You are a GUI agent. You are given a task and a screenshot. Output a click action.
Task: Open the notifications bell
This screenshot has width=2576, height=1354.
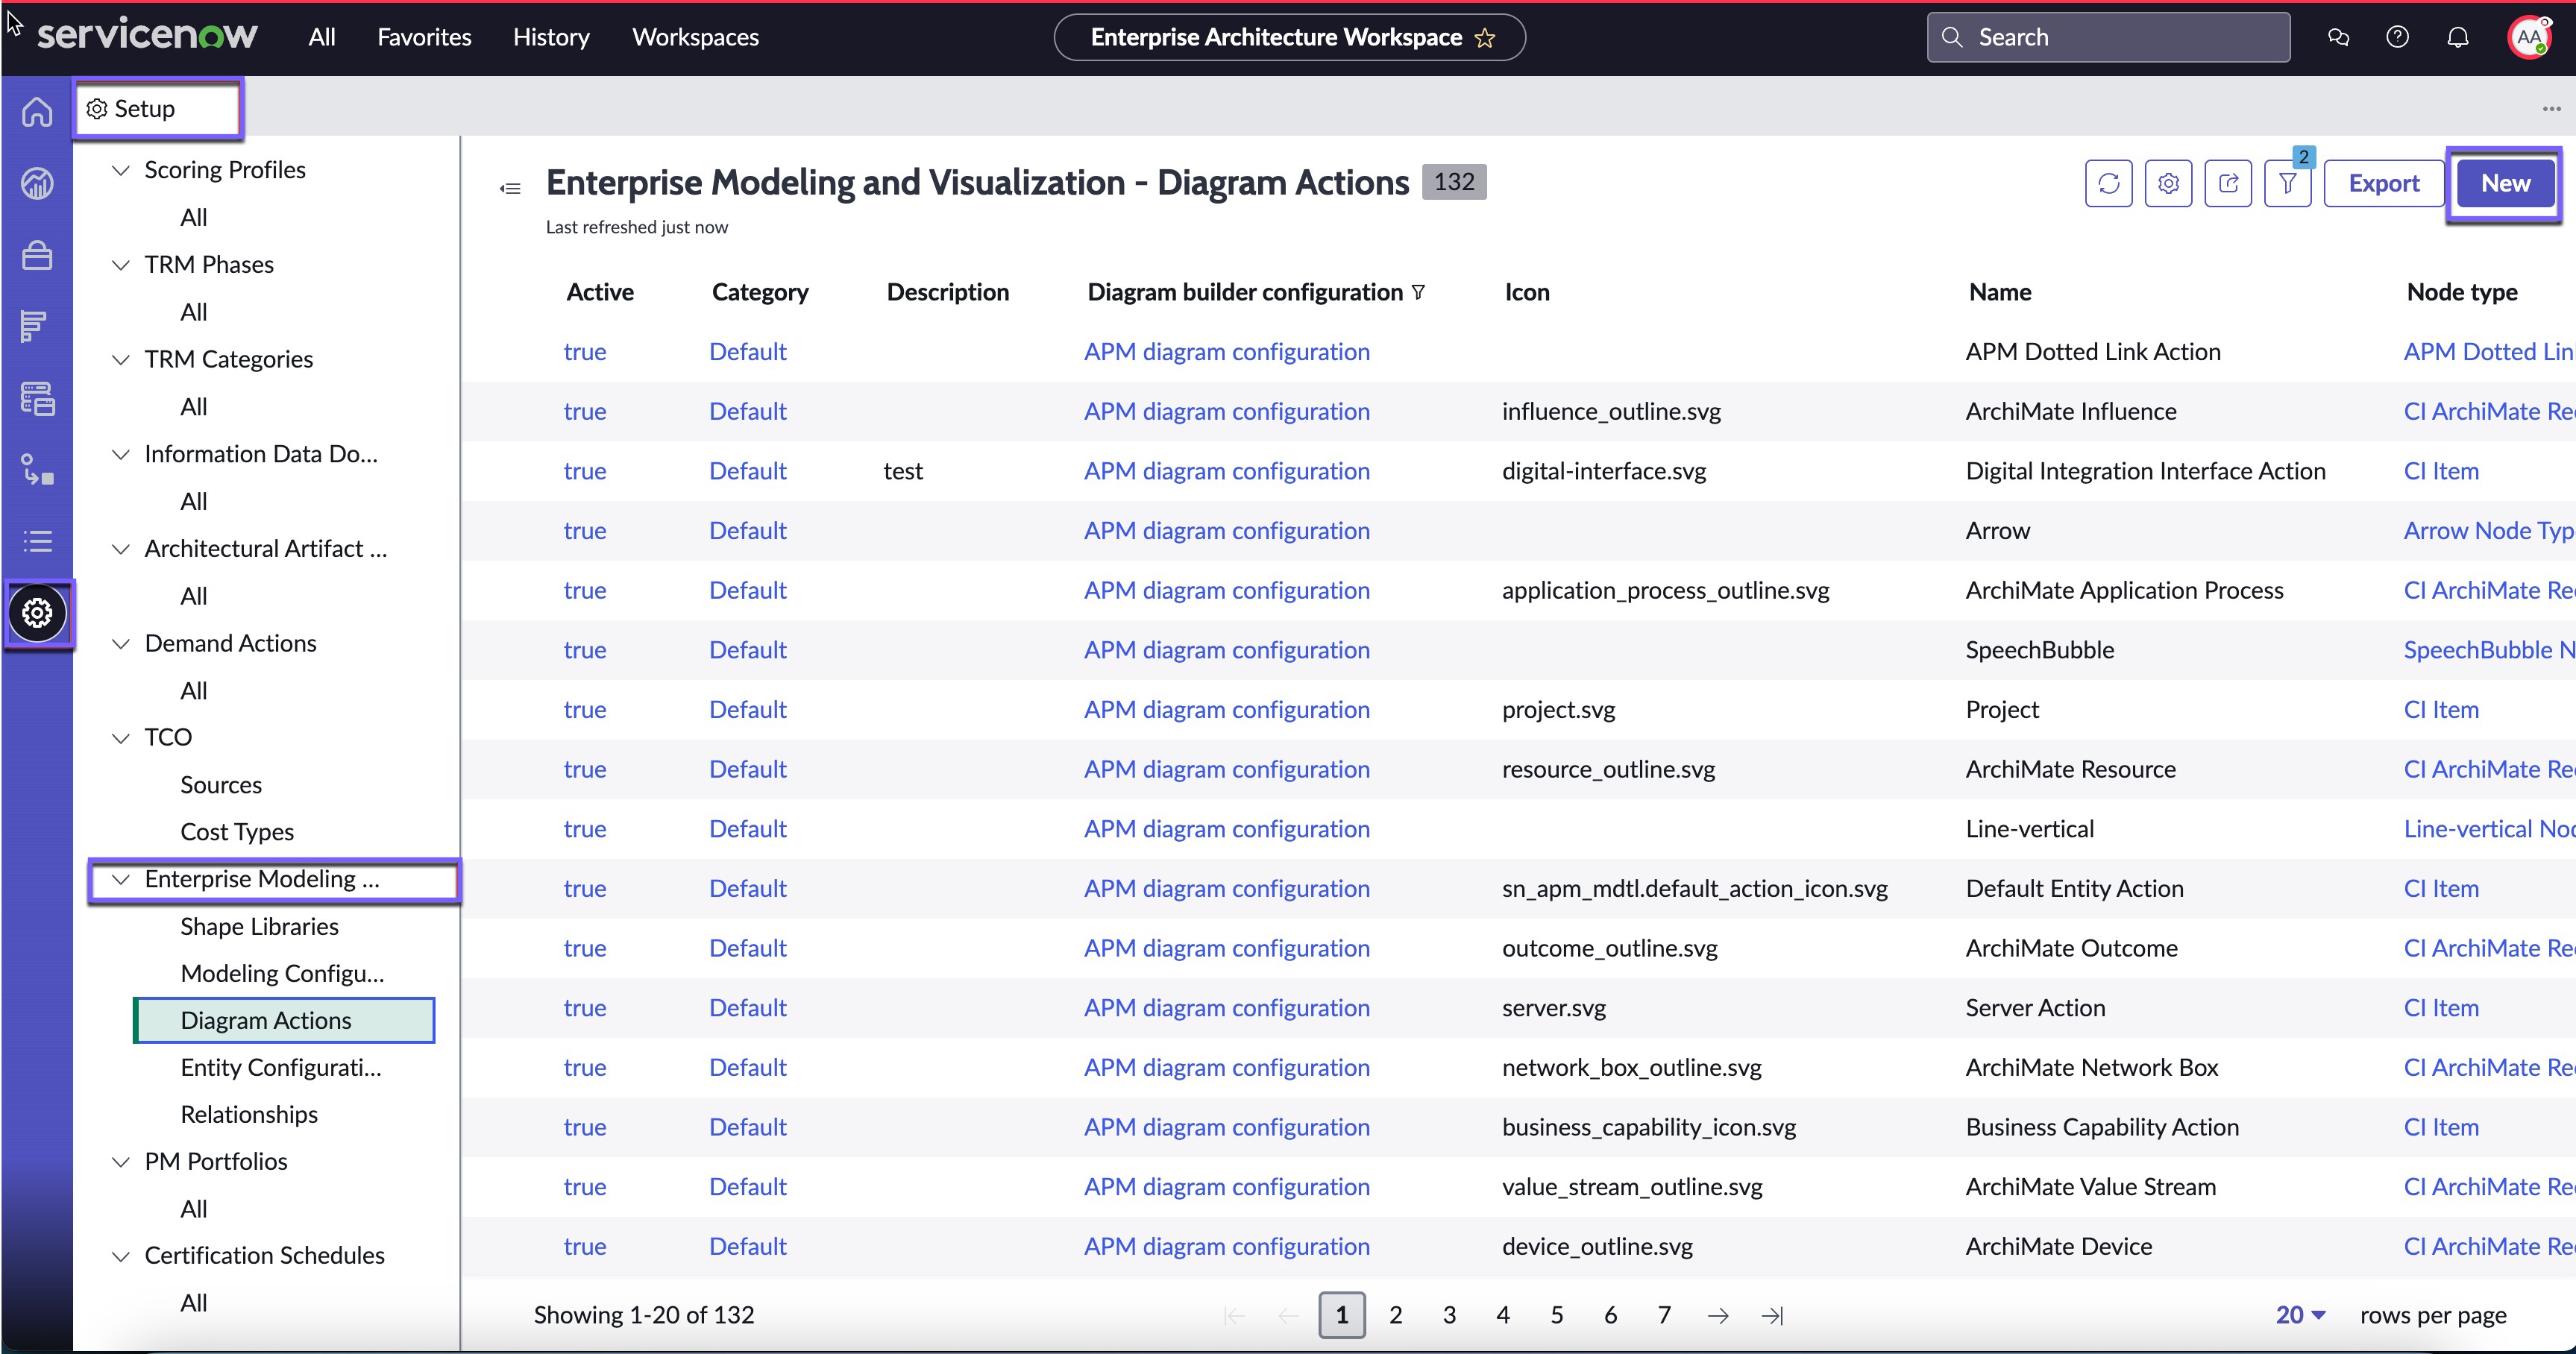tap(2457, 37)
